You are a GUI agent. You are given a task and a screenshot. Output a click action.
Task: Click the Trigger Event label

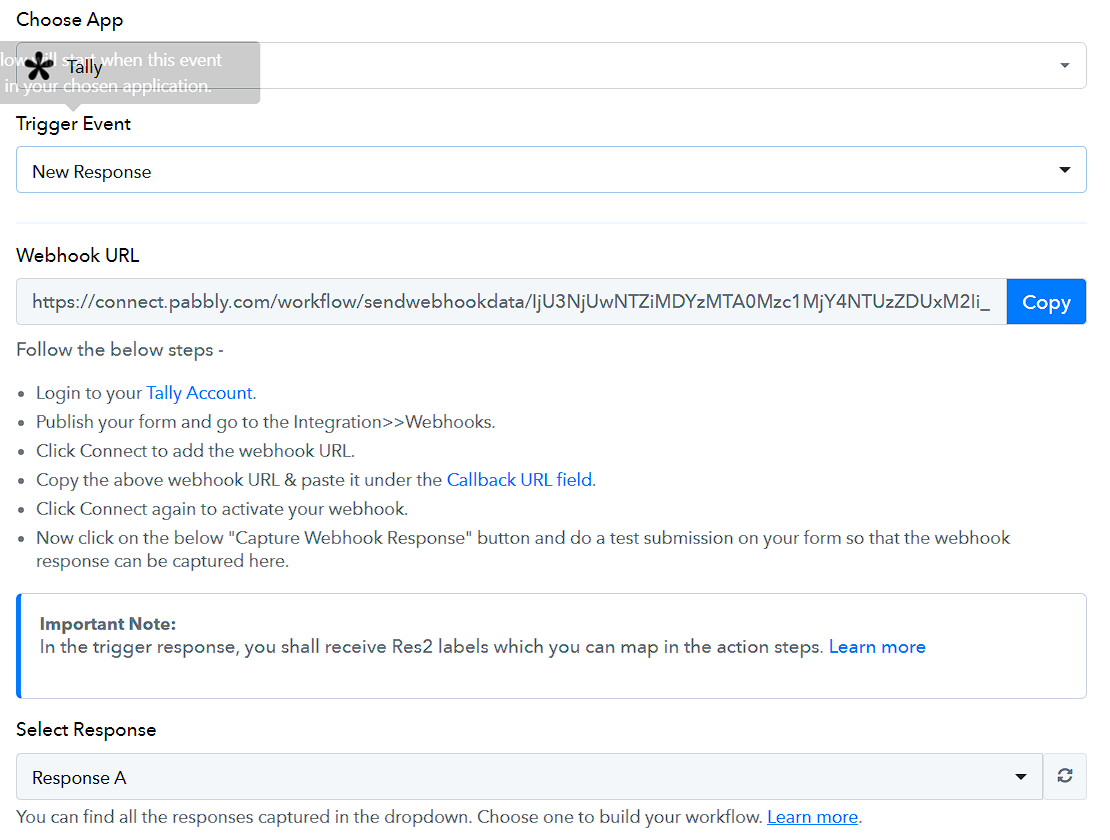click(x=74, y=124)
